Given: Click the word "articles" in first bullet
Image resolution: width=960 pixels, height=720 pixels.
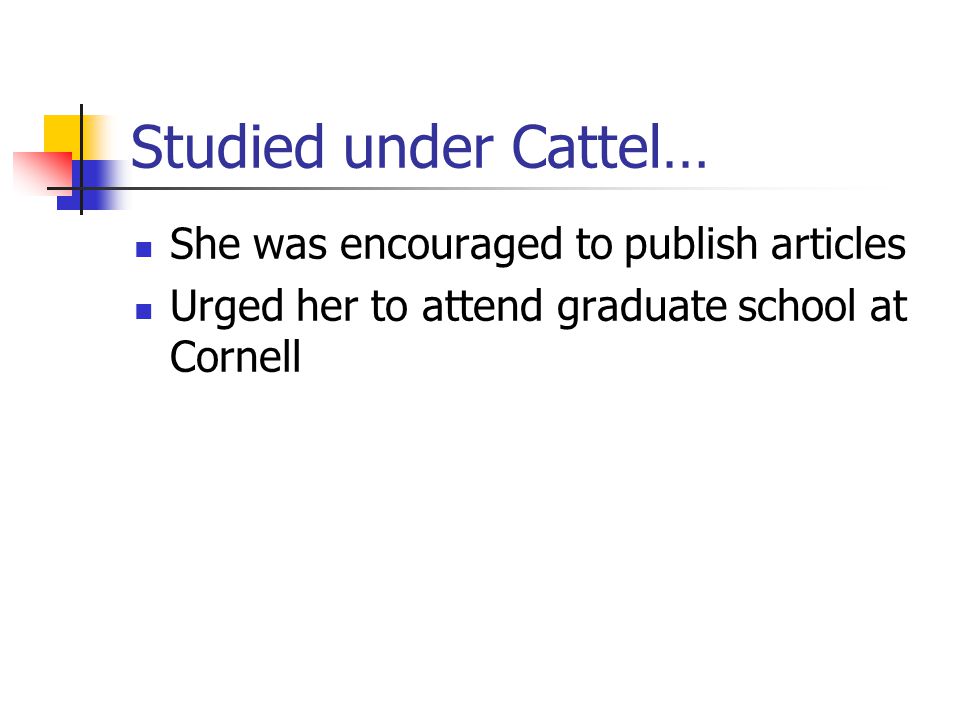Looking at the screenshot, I should click(x=838, y=244).
